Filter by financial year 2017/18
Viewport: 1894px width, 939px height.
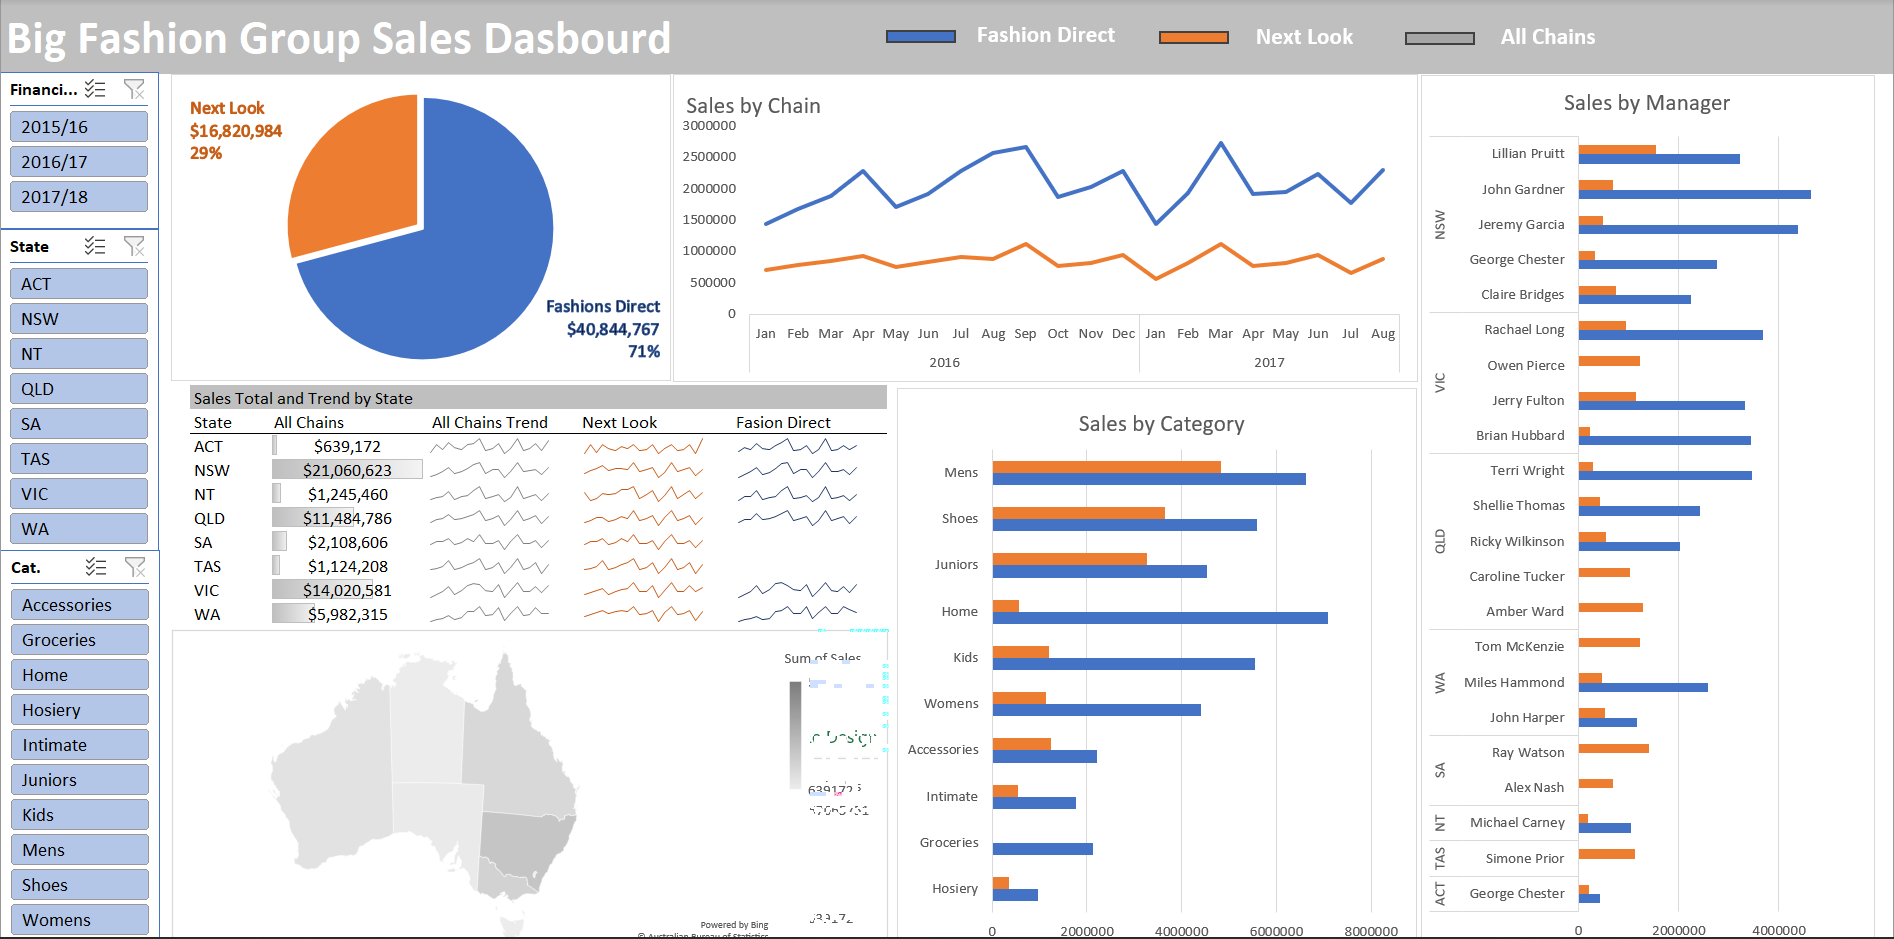tap(79, 197)
